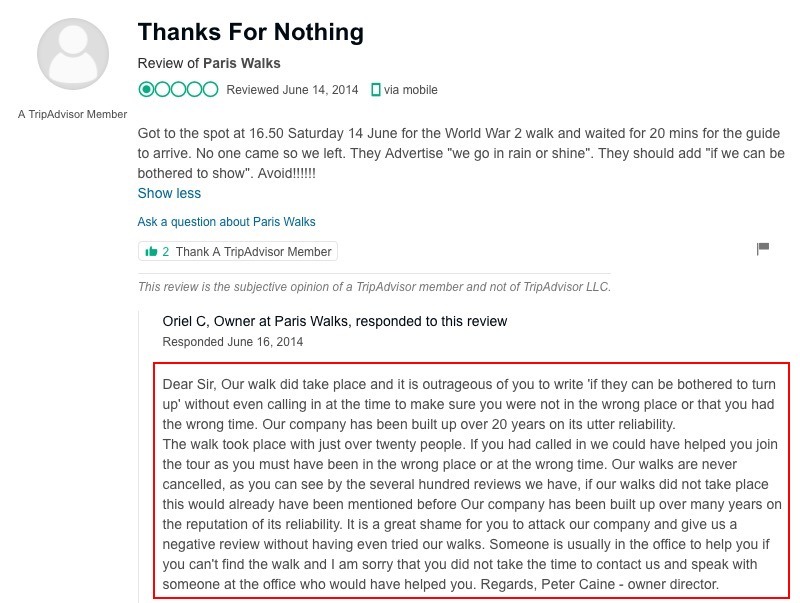This screenshot has height=603, width=800.
Task: Open Paris Walks link in "Review of"
Action: coord(242,63)
